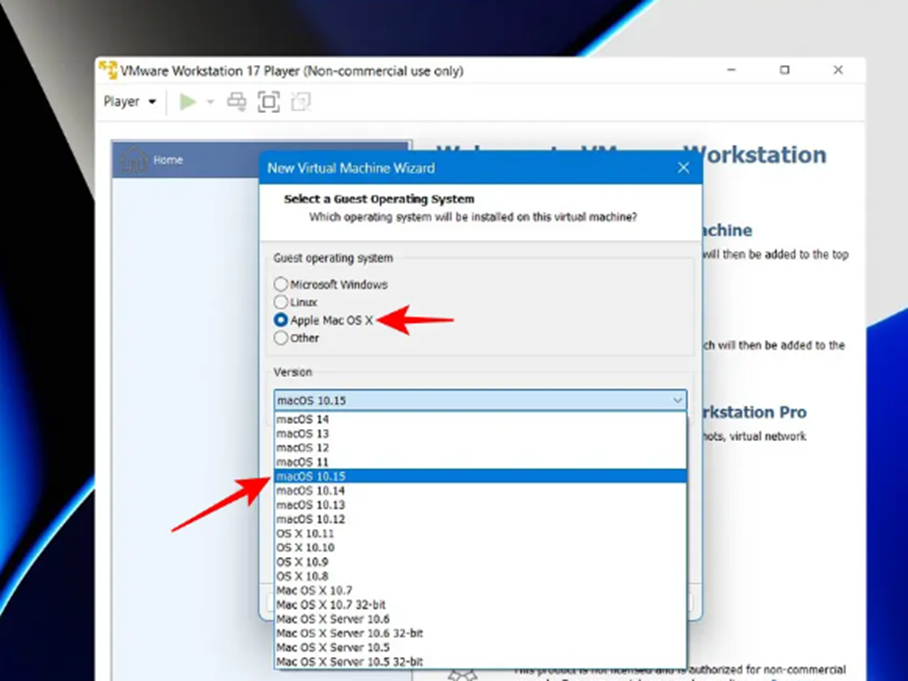Viewport: 908px width, 681px height.
Task: Select the Microsoft Windows radio button
Action: pyautogui.click(x=281, y=284)
